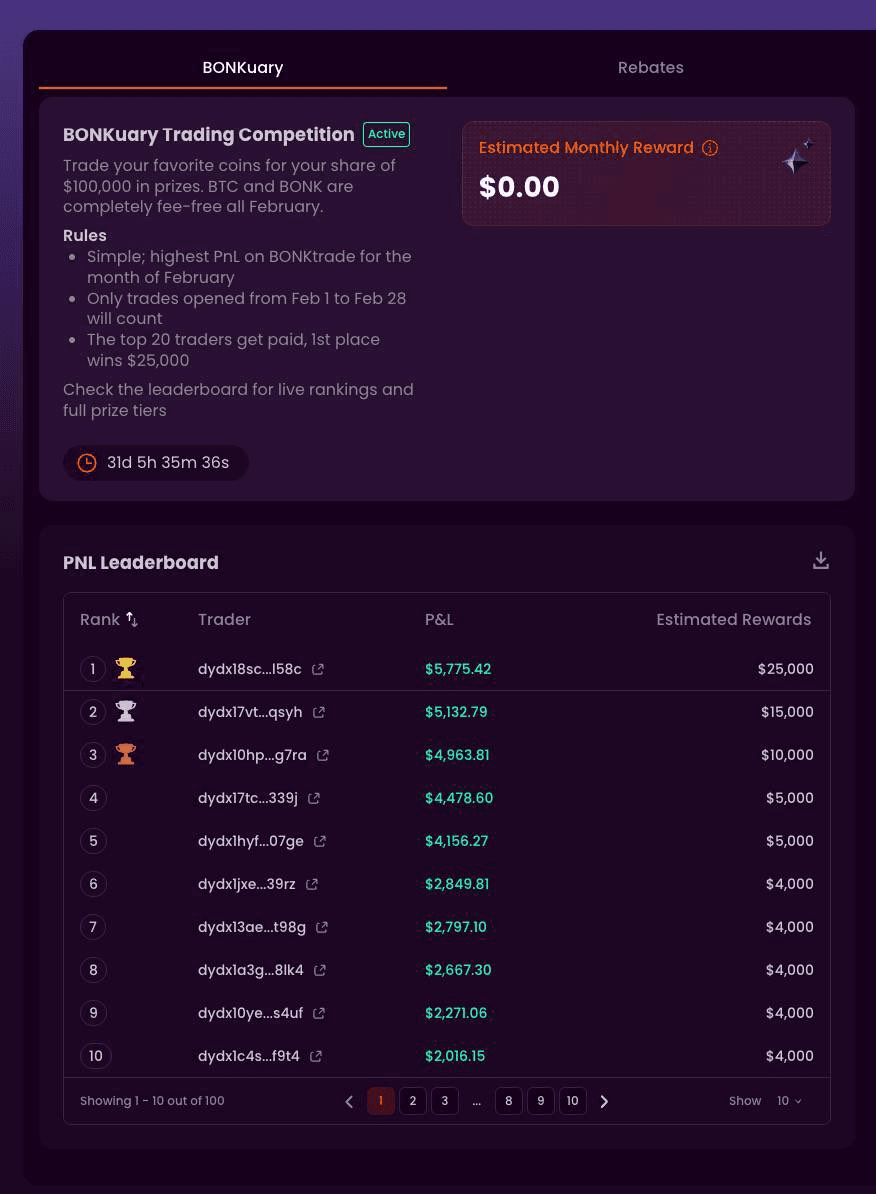Download the PNL Leaderboard data
The height and width of the screenshot is (1194, 876).
tap(821, 561)
